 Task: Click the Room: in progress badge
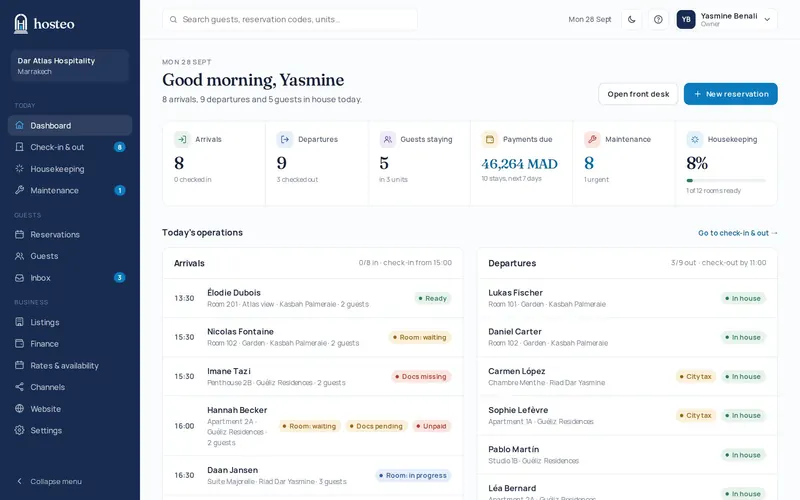[413, 476]
